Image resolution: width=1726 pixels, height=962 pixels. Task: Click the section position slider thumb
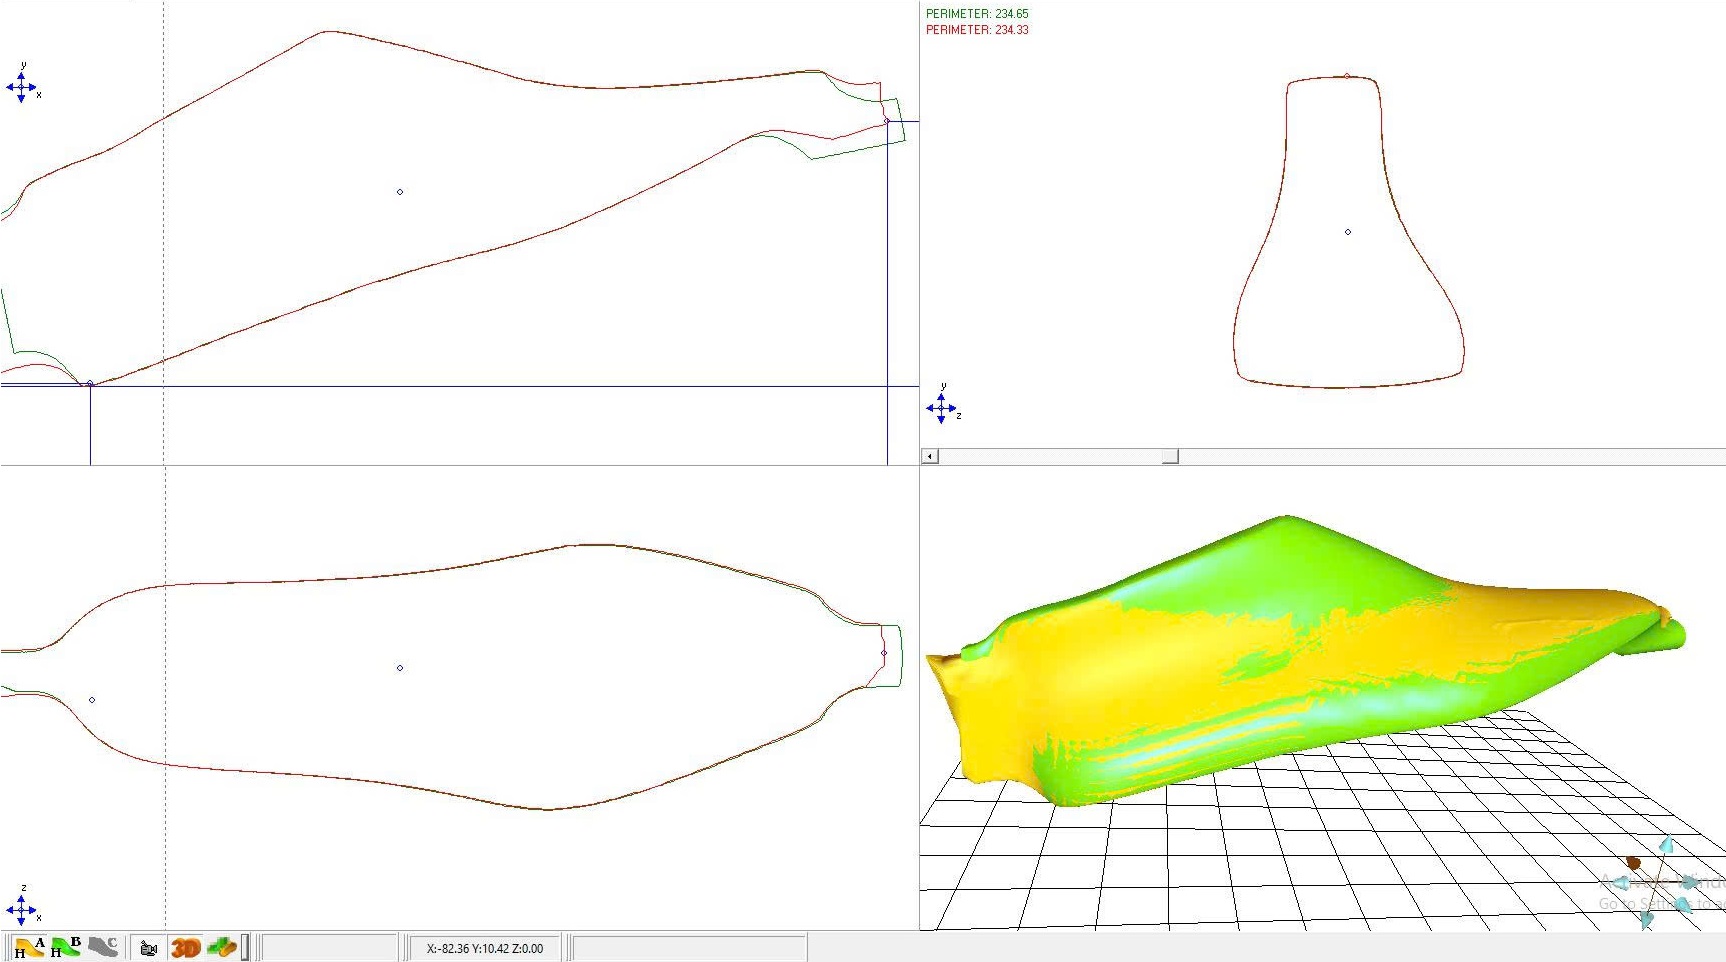tap(1170, 456)
